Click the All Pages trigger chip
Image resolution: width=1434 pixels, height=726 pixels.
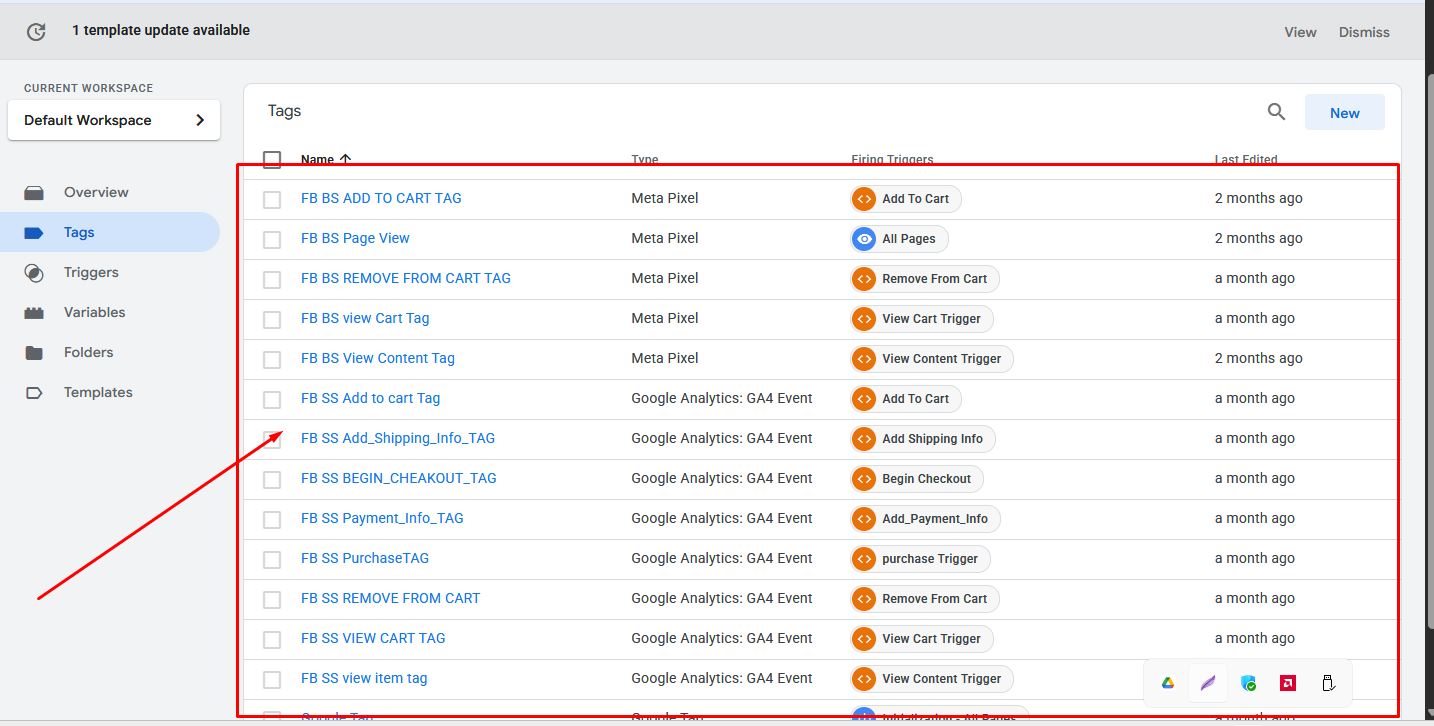click(x=899, y=239)
